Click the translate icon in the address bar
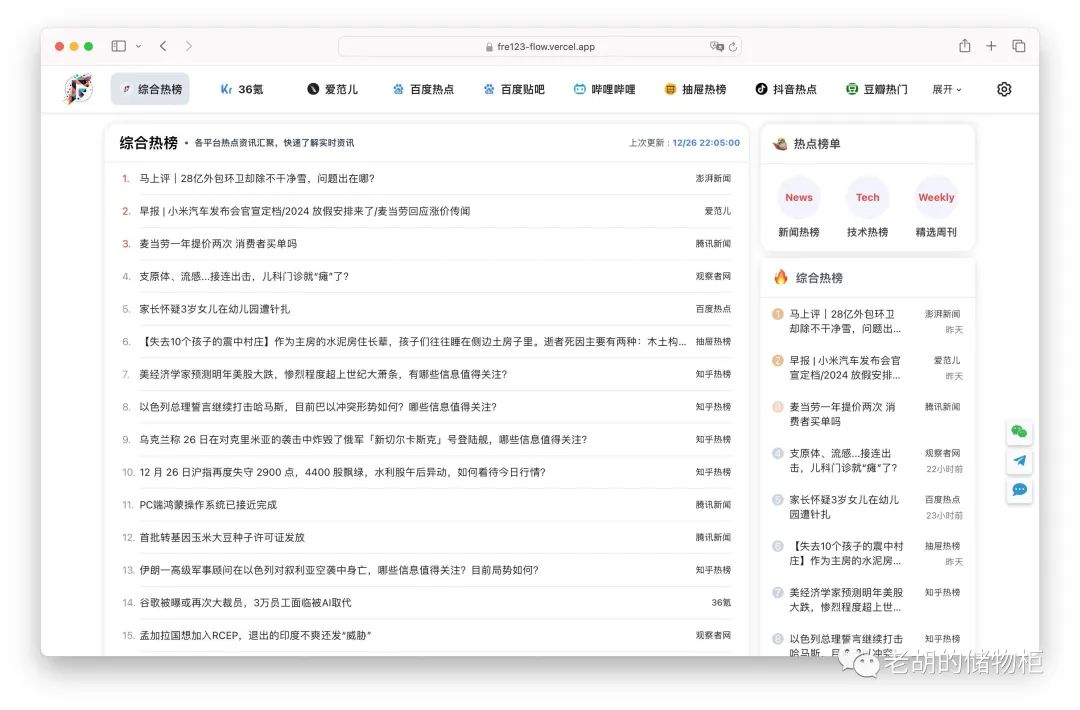 (x=716, y=46)
